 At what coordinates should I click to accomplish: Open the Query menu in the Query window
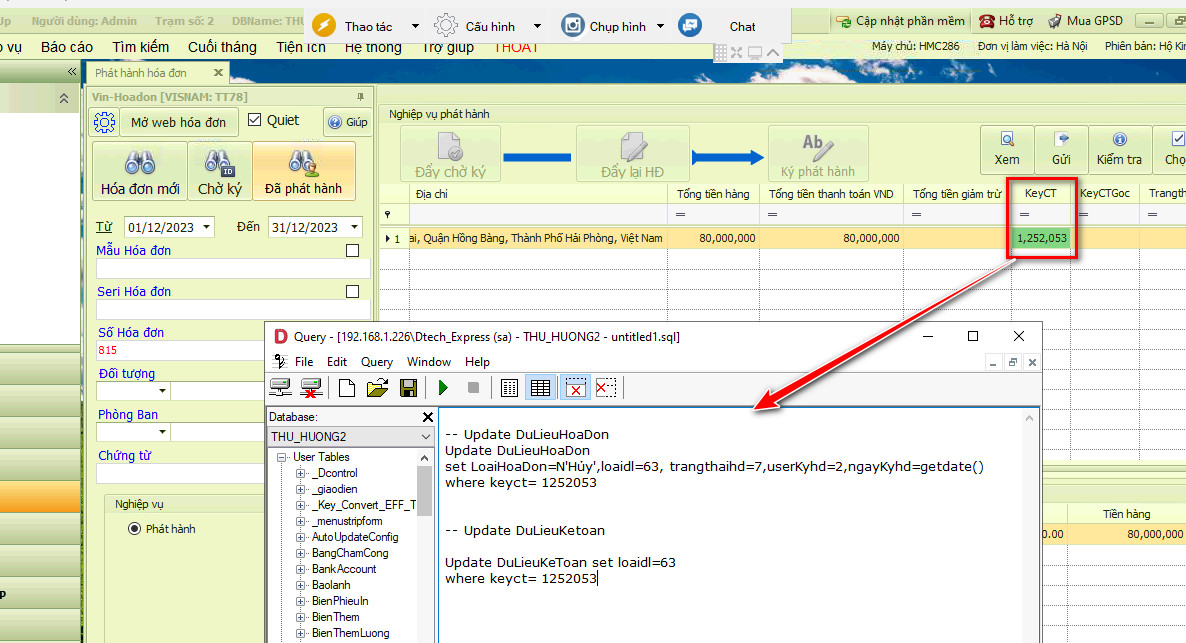(376, 362)
